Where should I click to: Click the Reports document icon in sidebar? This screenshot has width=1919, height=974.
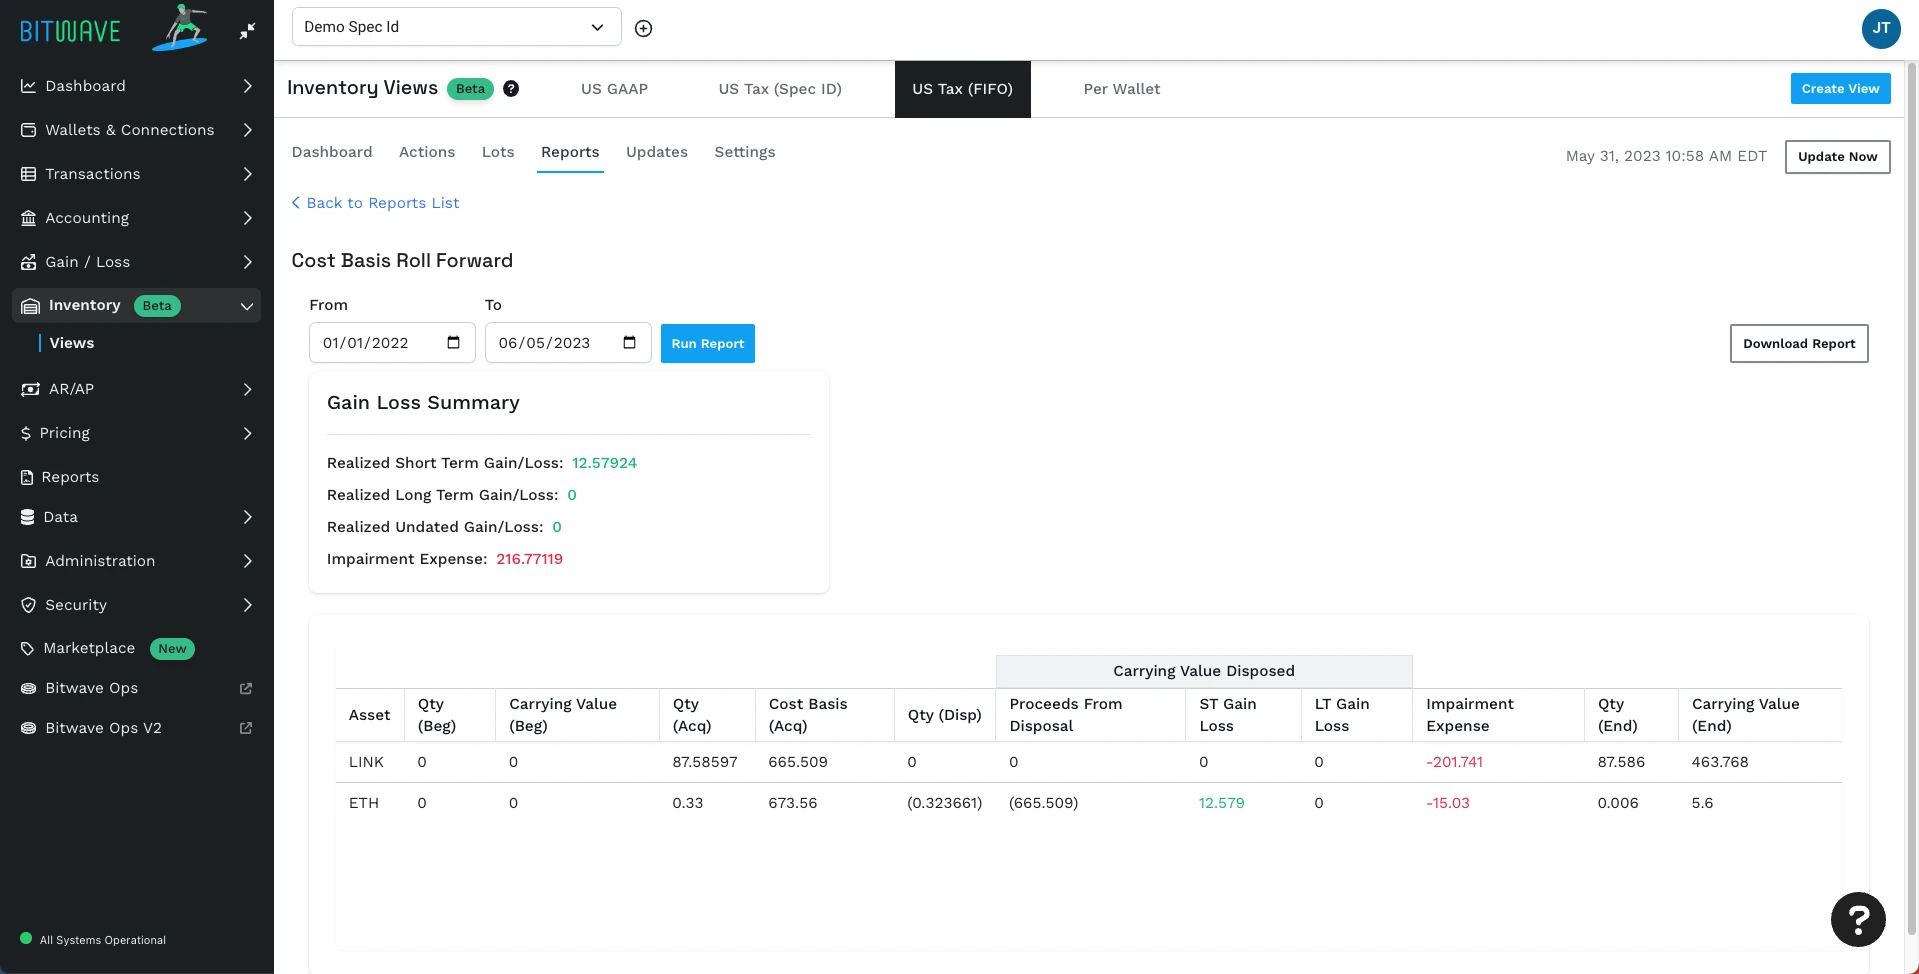point(27,477)
